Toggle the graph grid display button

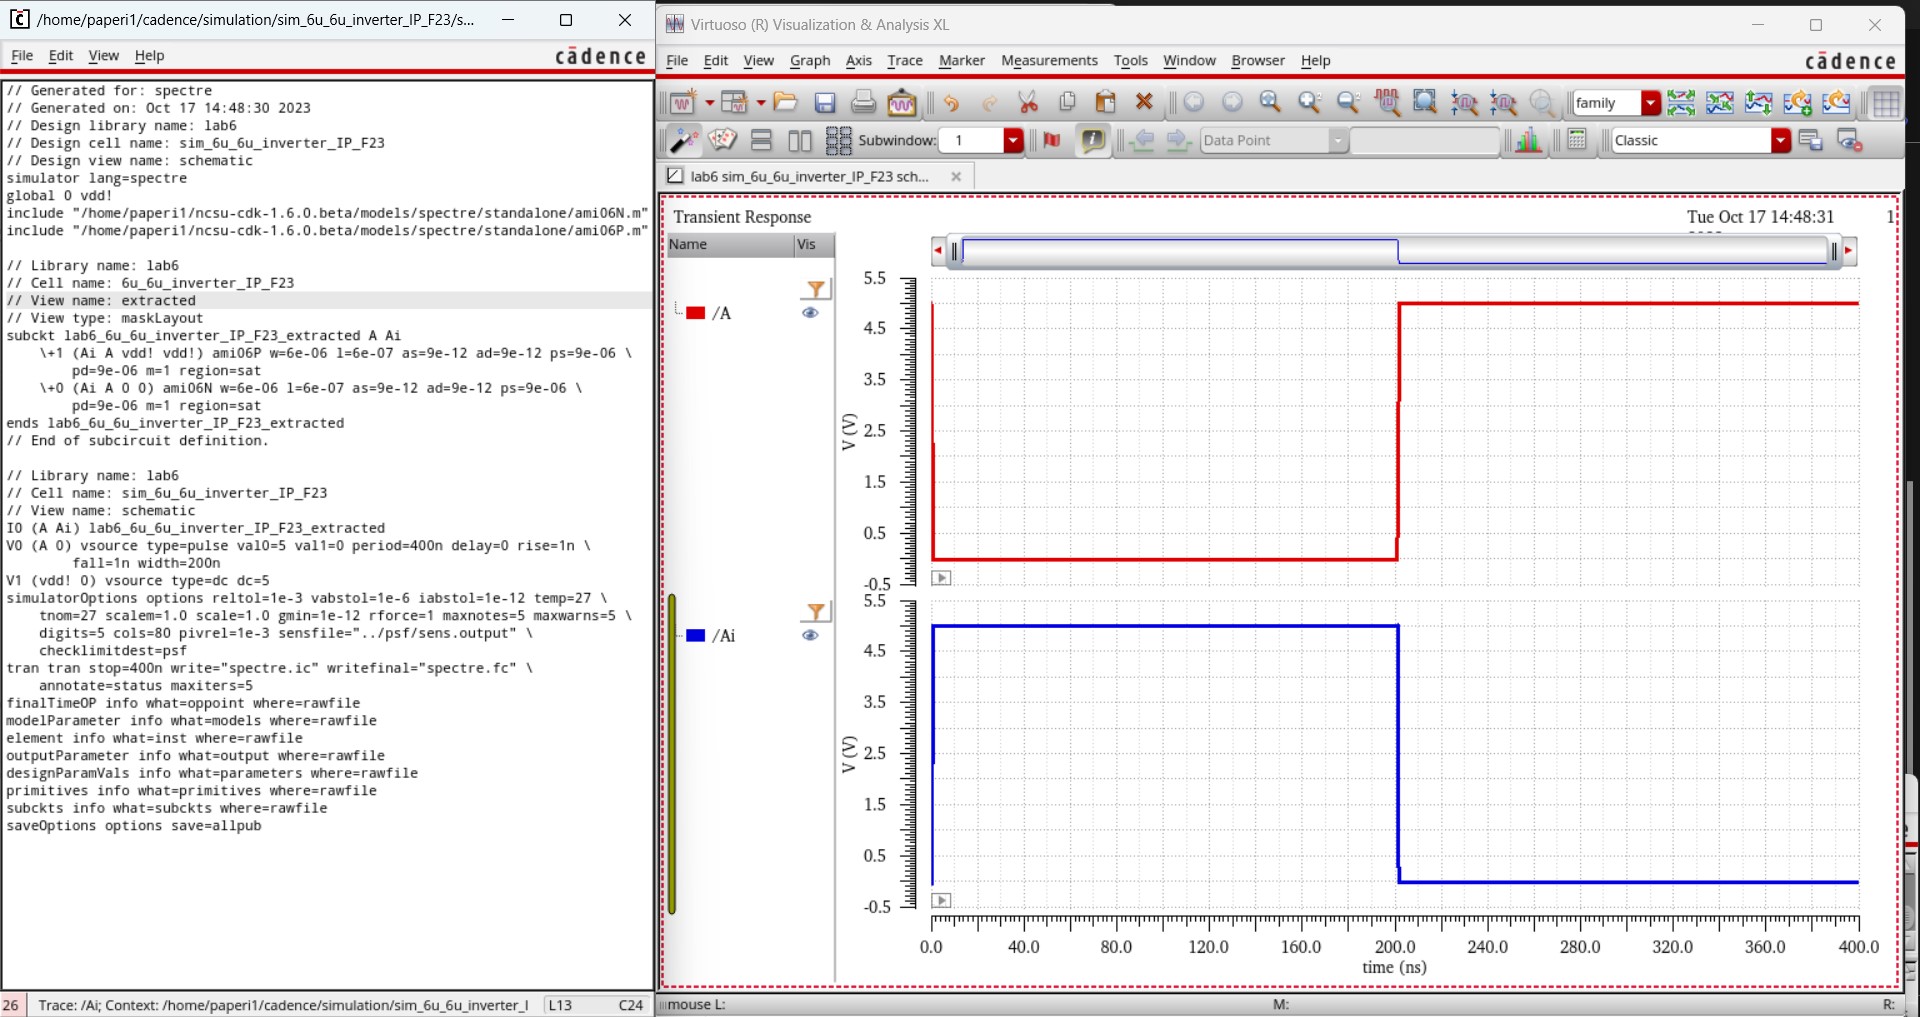pos(1886,103)
